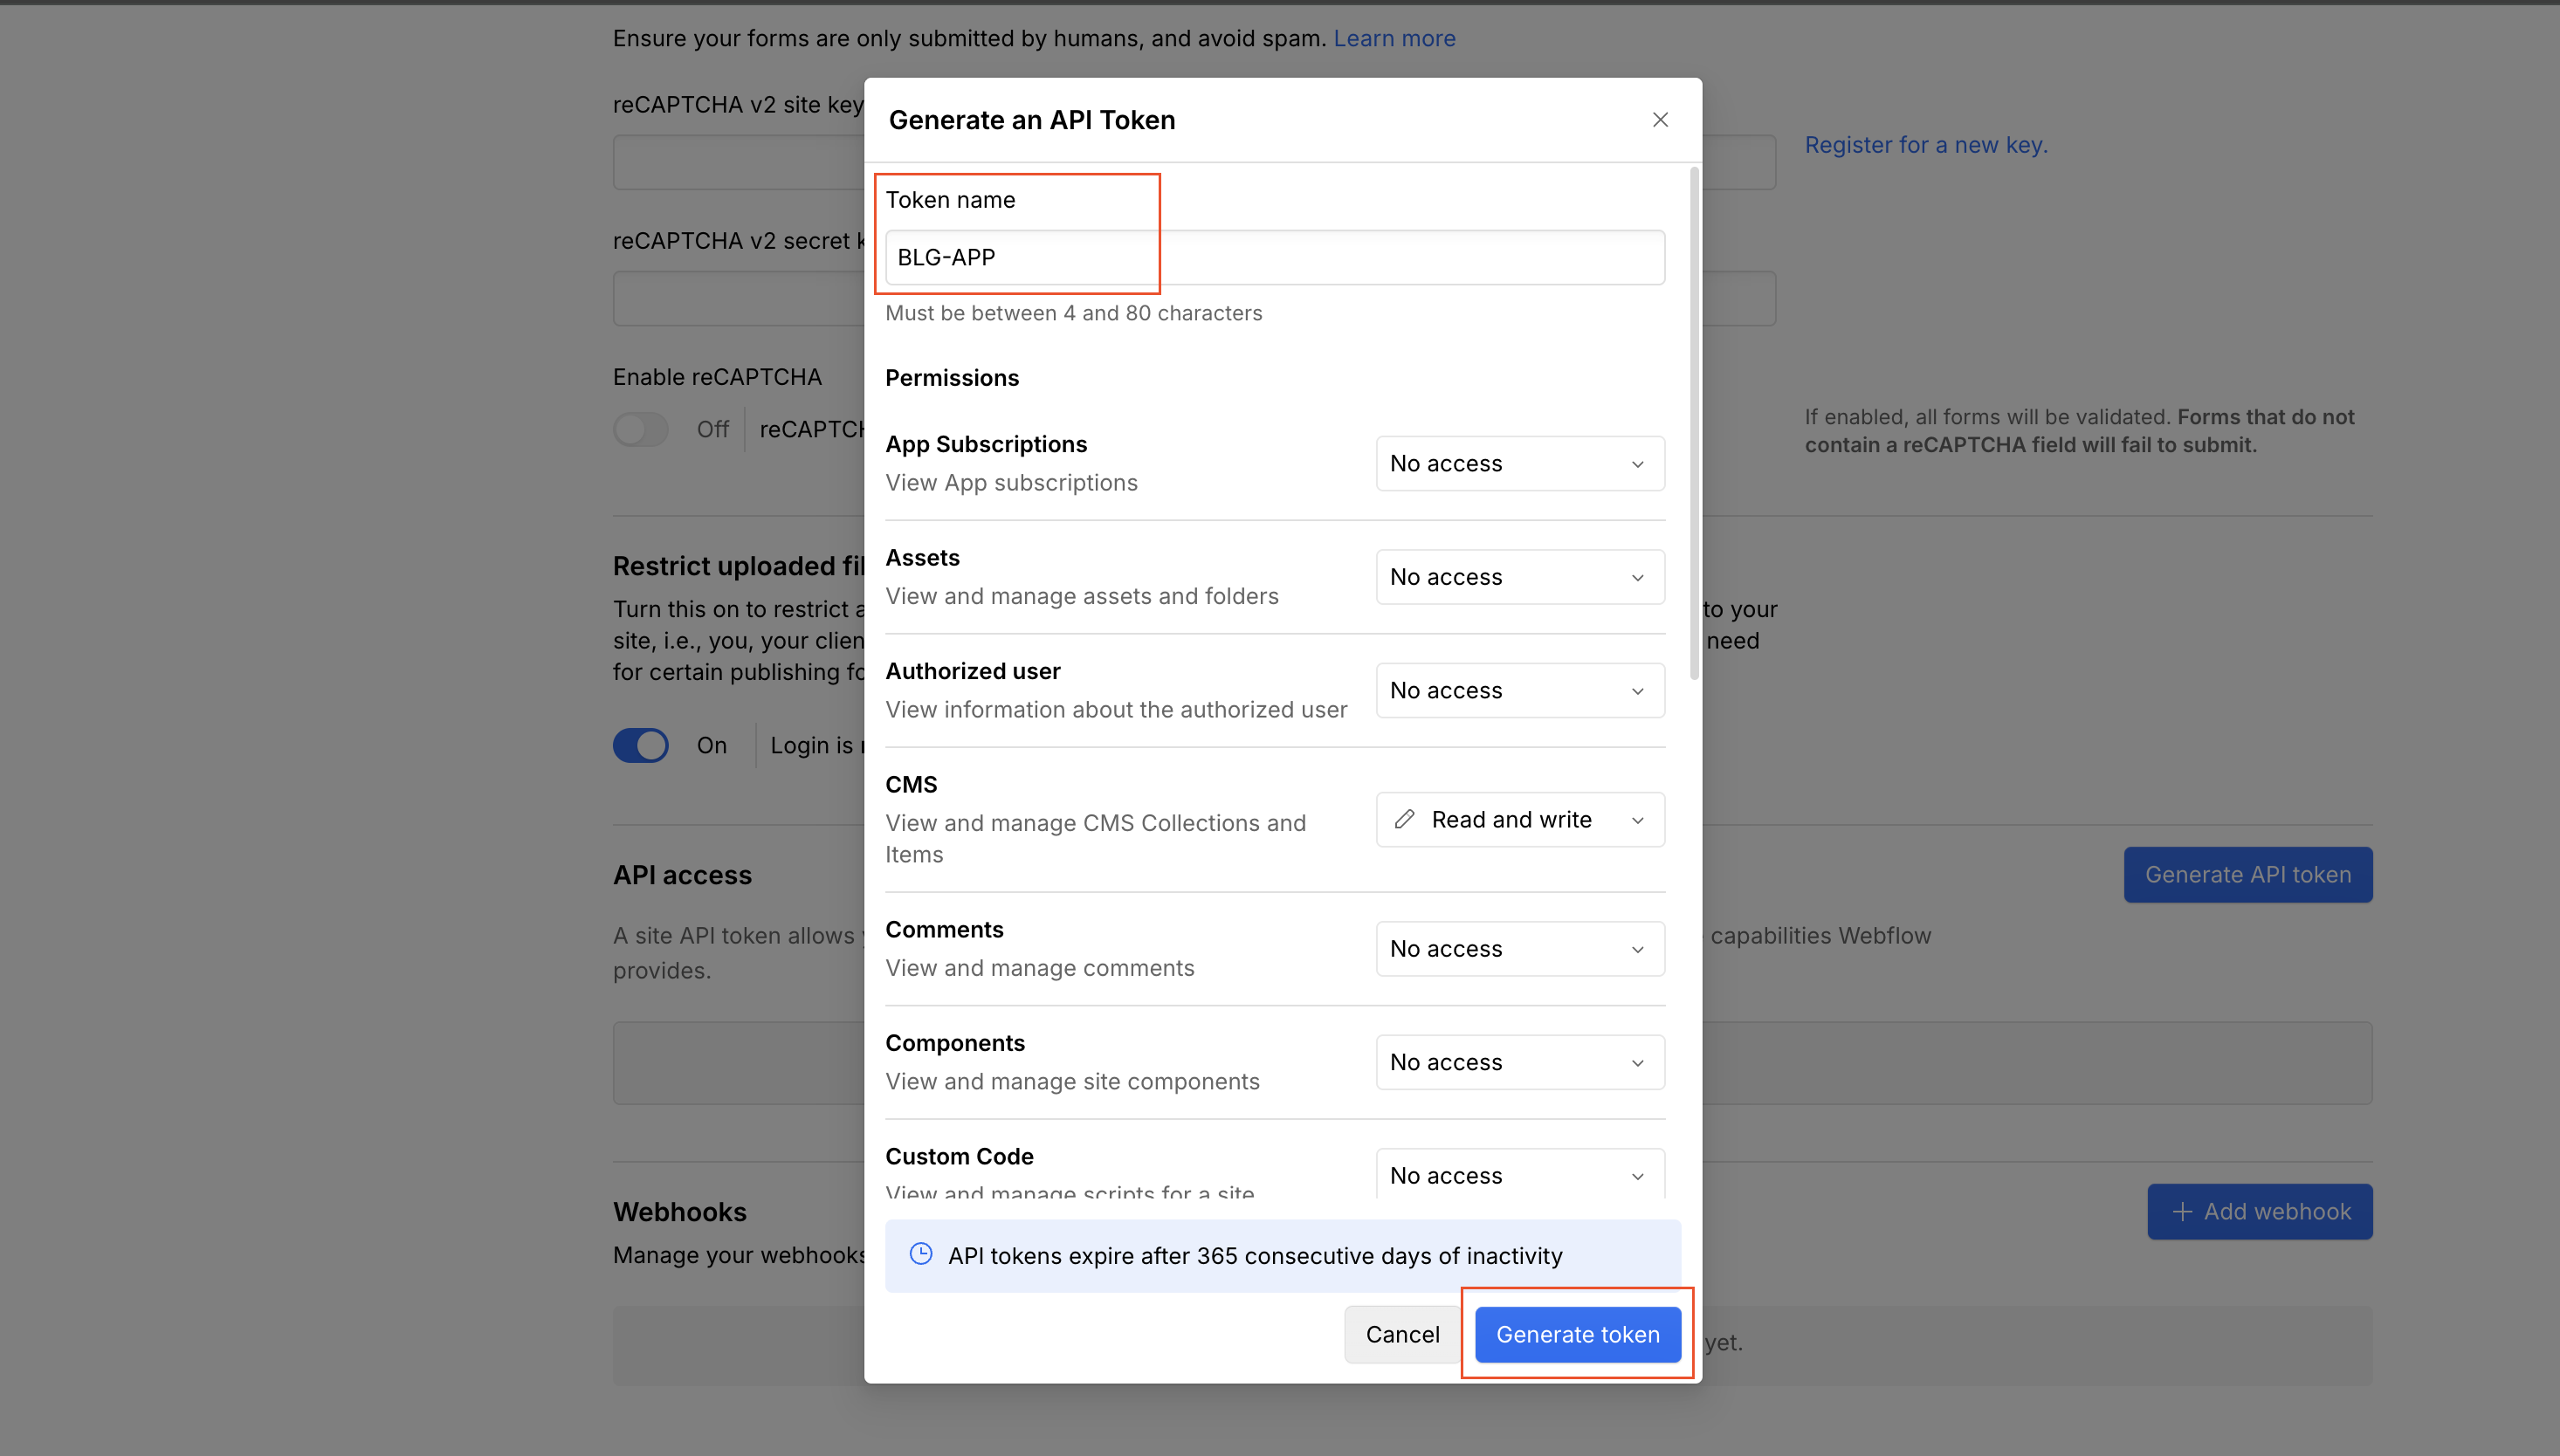
Task: Open the Authorized user access dropdown
Action: [x=1519, y=690]
